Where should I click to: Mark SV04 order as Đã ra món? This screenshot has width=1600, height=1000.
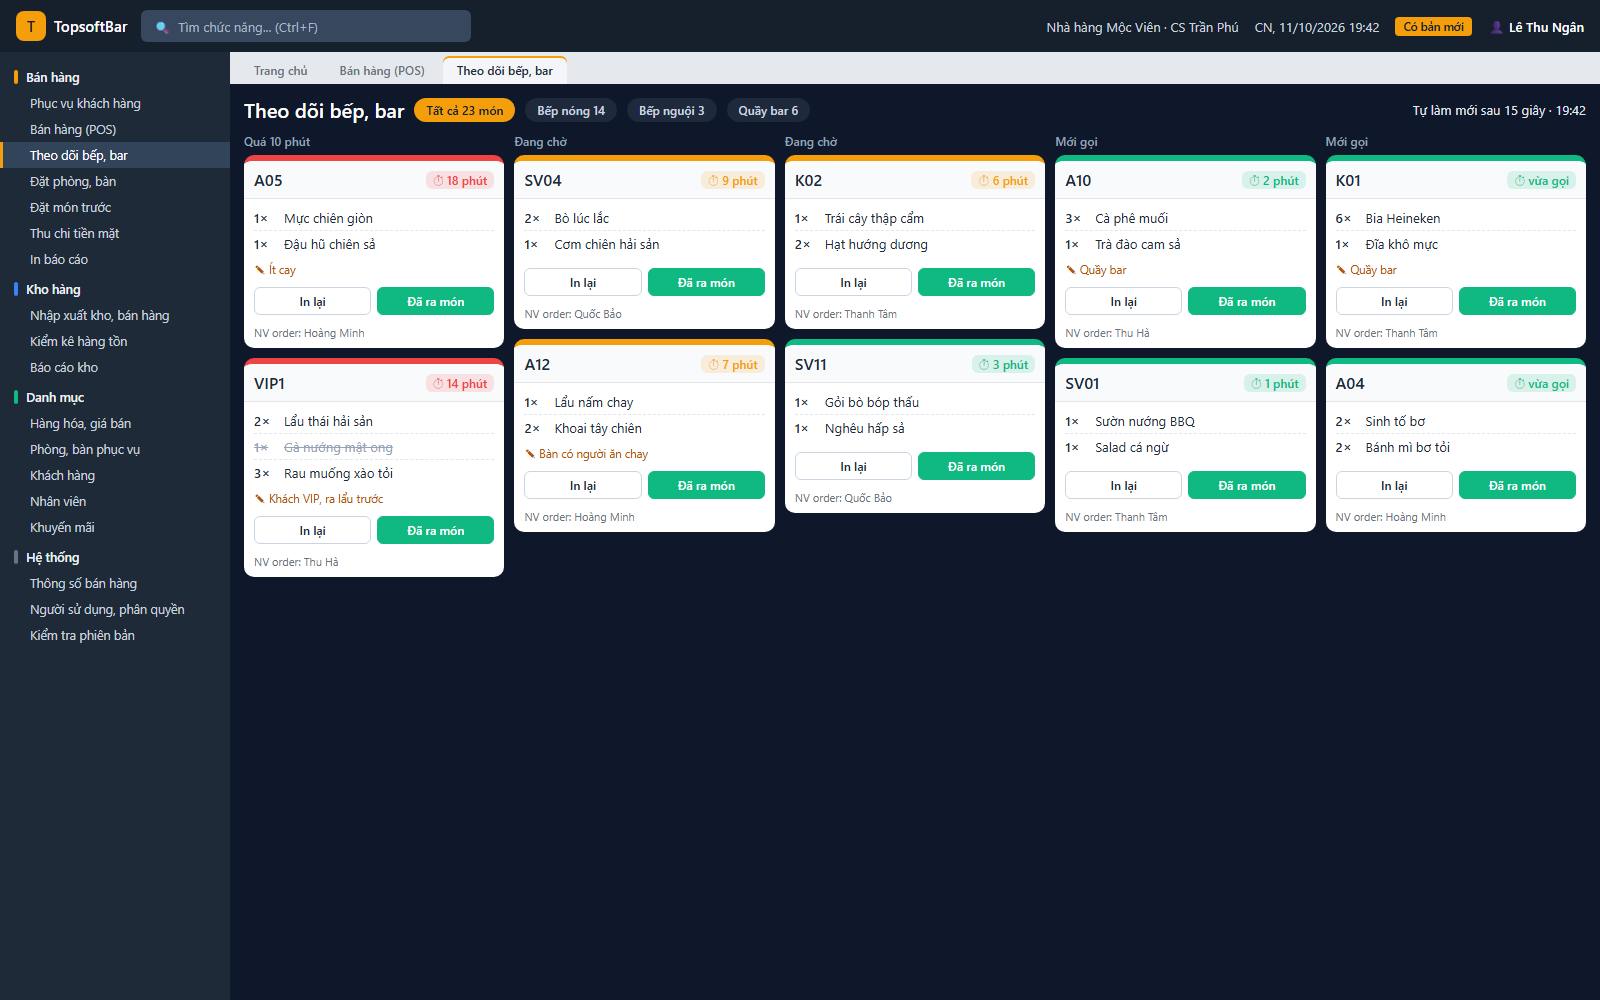[706, 283]
